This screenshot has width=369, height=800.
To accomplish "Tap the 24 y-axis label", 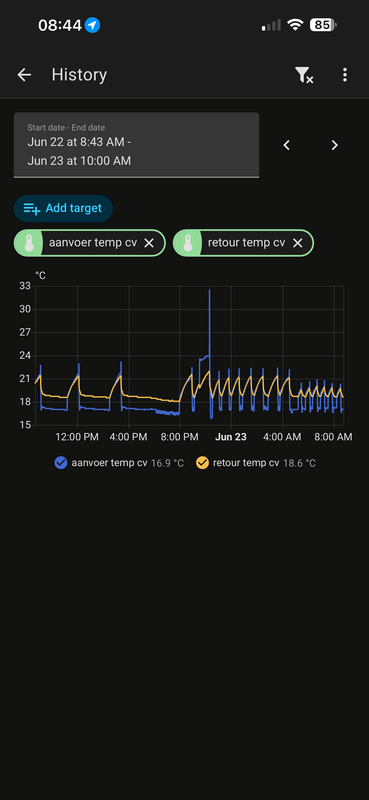I will coord(25,356).
